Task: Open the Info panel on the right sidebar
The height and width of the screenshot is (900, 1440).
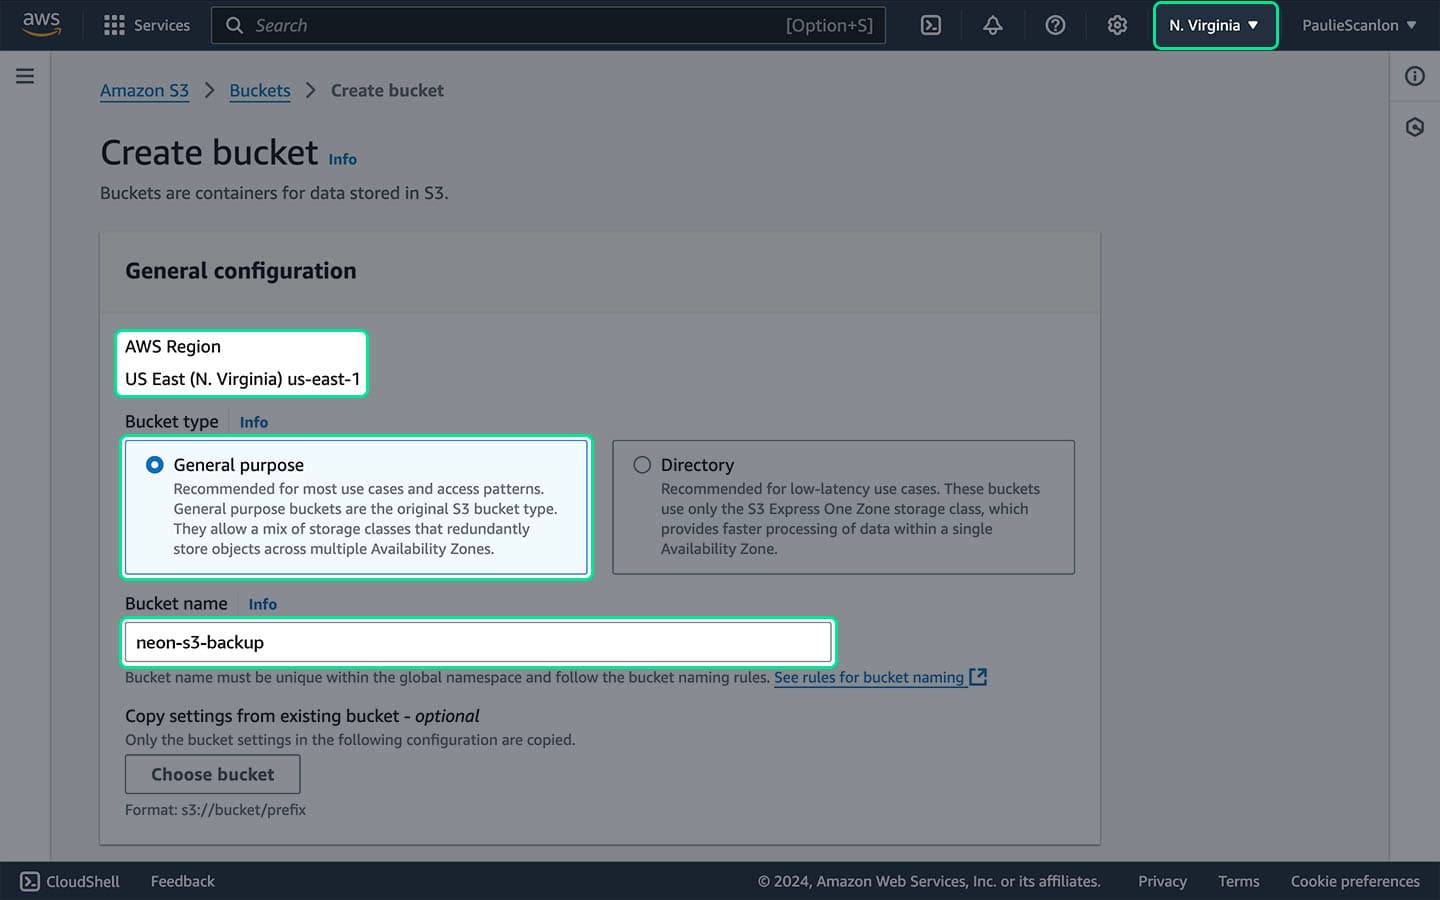Action: tap(1414, 76)
